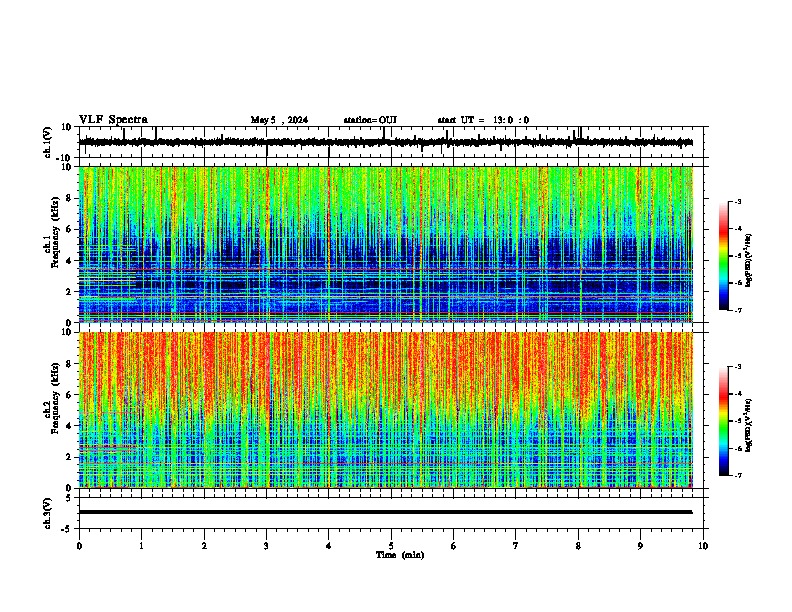792x612 pixels.
Task: Click the ch.1 frequency axis tick label '6'
Action: pos(70,229)
